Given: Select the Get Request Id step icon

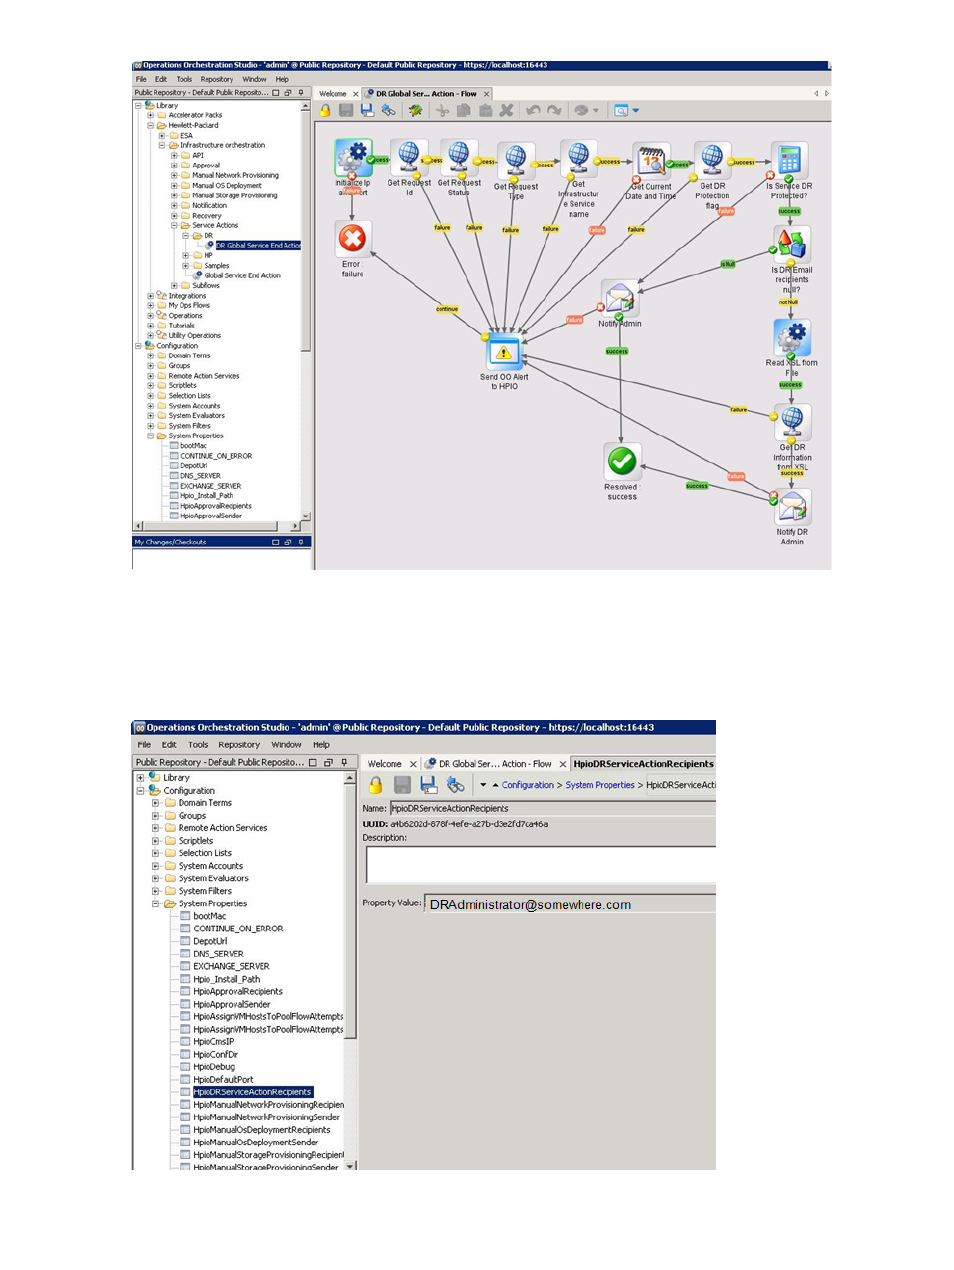Looking at the screenshot, I should pos(409,158).
